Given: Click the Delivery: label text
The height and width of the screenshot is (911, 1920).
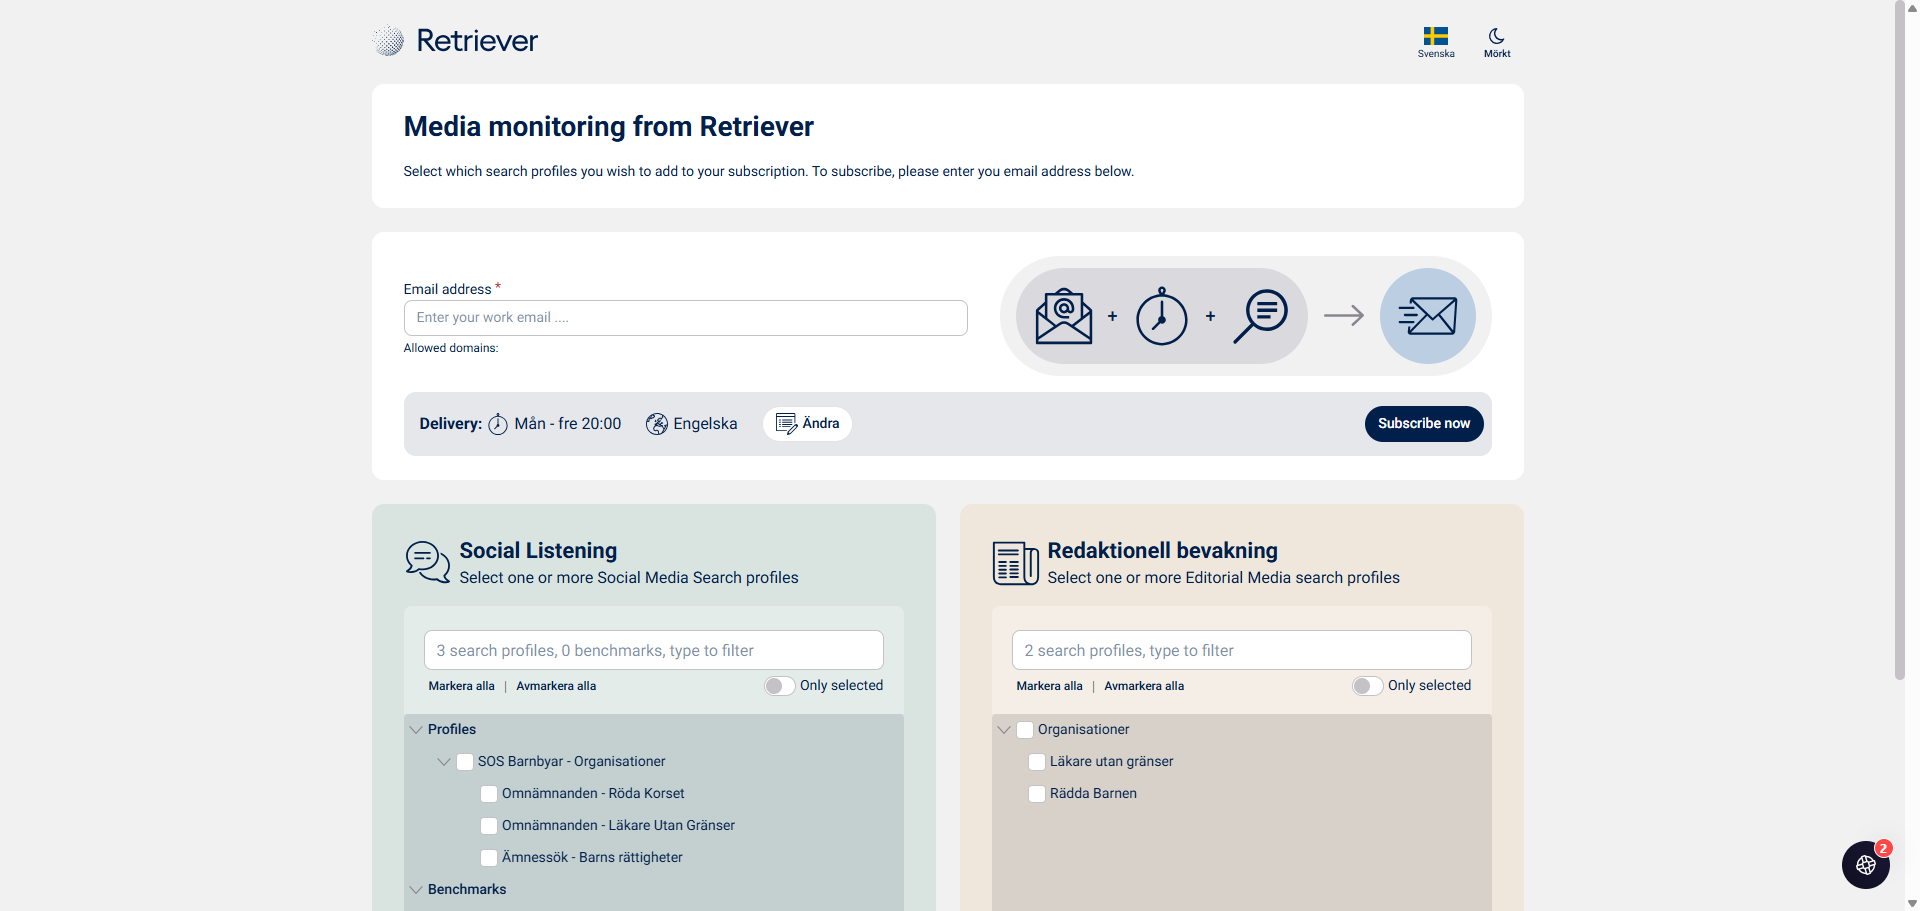Looking at the screenshot, I should [x=451, y=424].
